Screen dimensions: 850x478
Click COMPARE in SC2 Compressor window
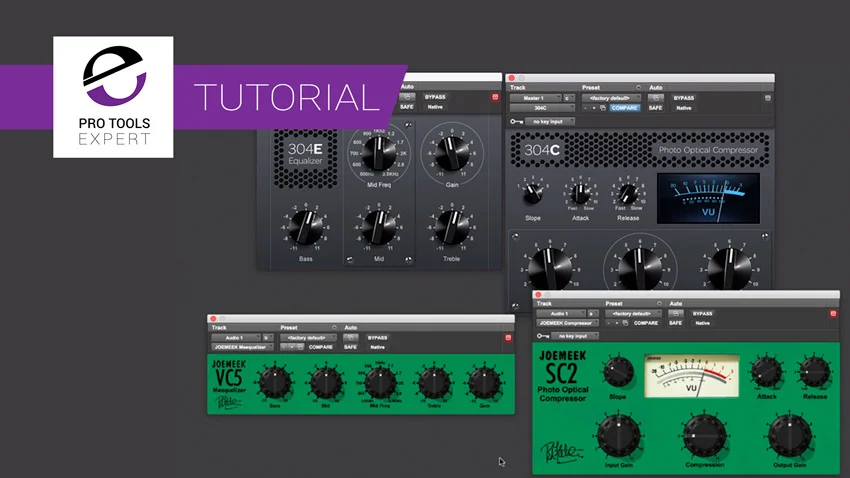[646, 323]
